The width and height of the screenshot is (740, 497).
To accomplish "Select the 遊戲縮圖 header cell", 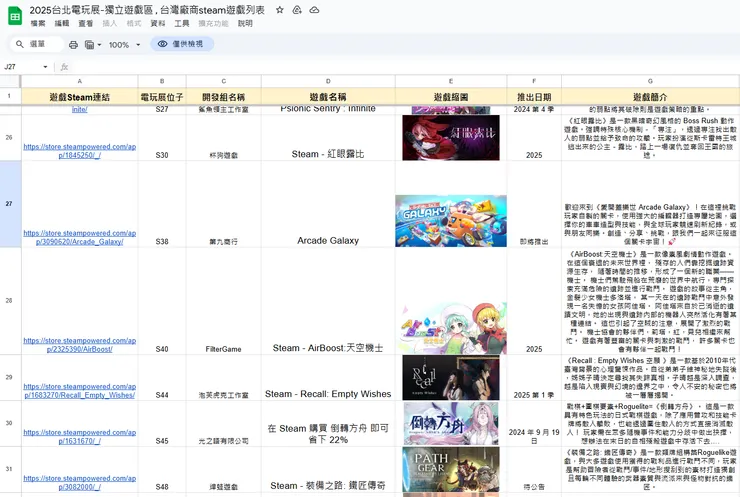I will [451, 97].
